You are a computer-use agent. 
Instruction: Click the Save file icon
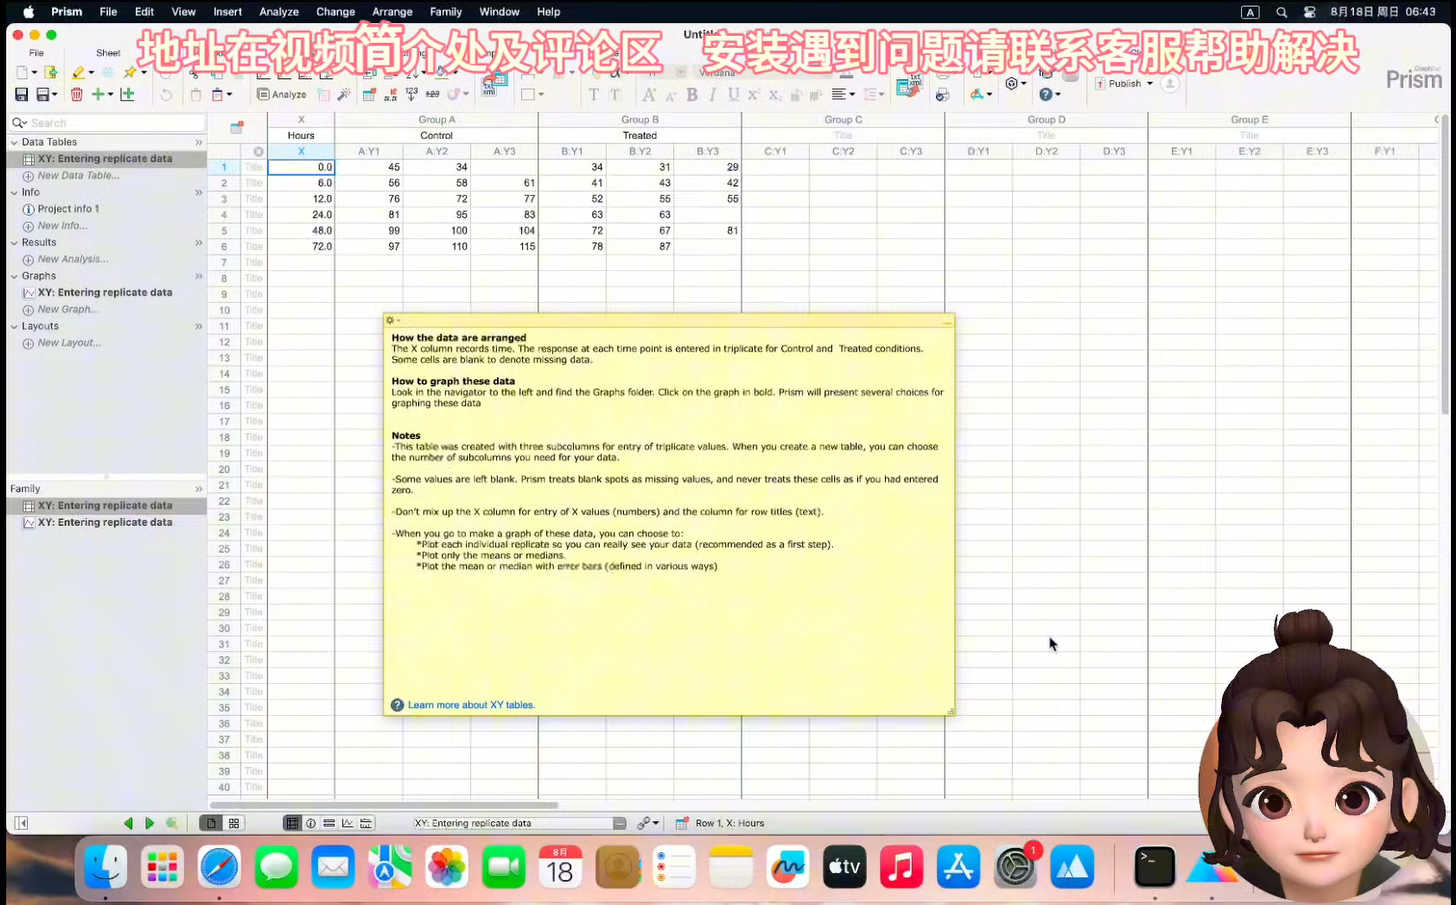[21, 94]
